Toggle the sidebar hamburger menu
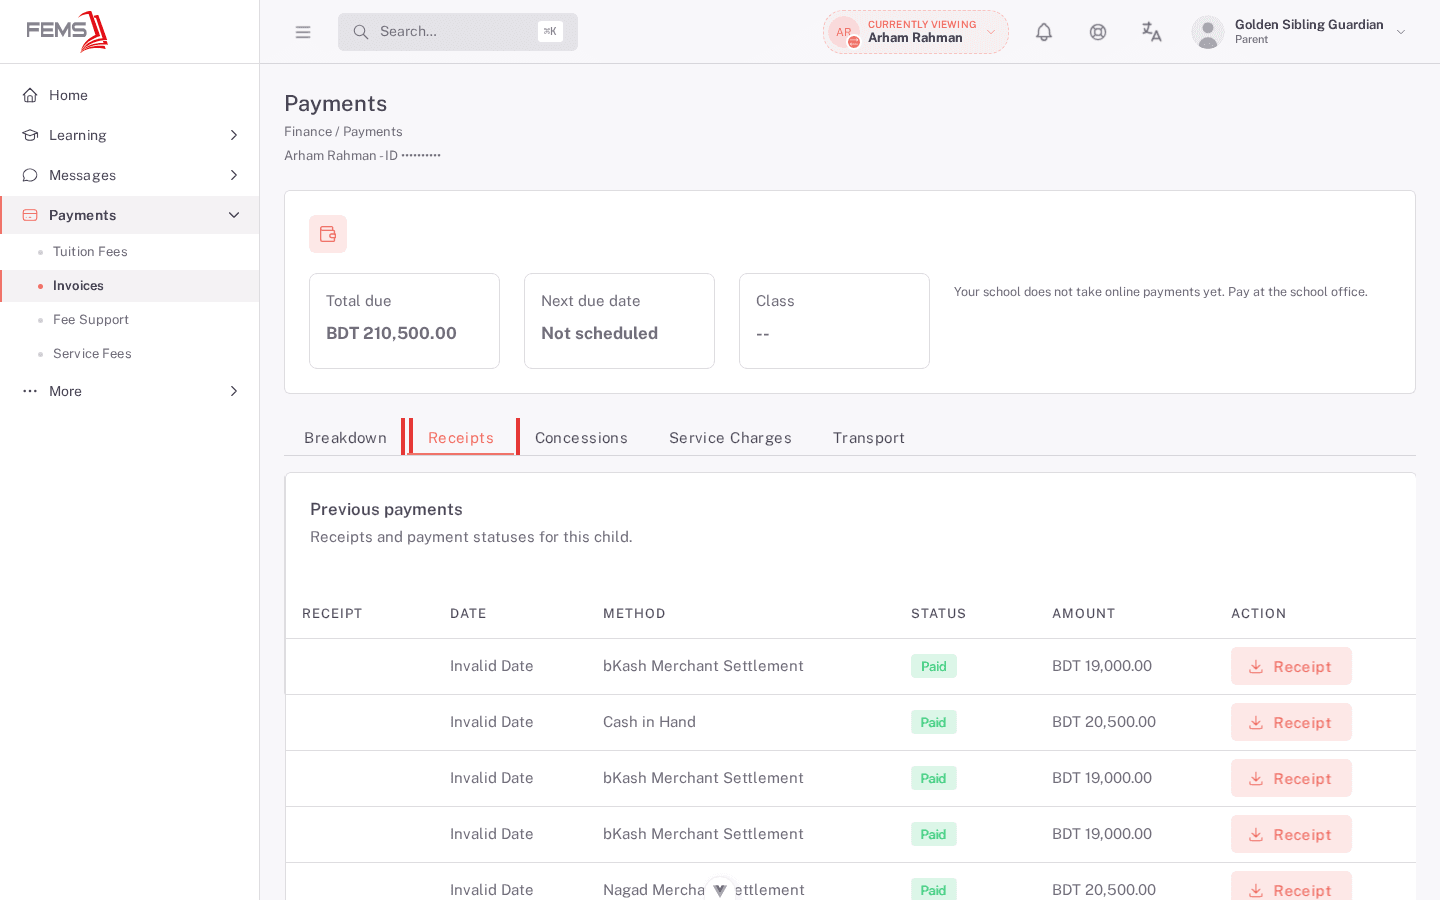 tap(303, 32)
